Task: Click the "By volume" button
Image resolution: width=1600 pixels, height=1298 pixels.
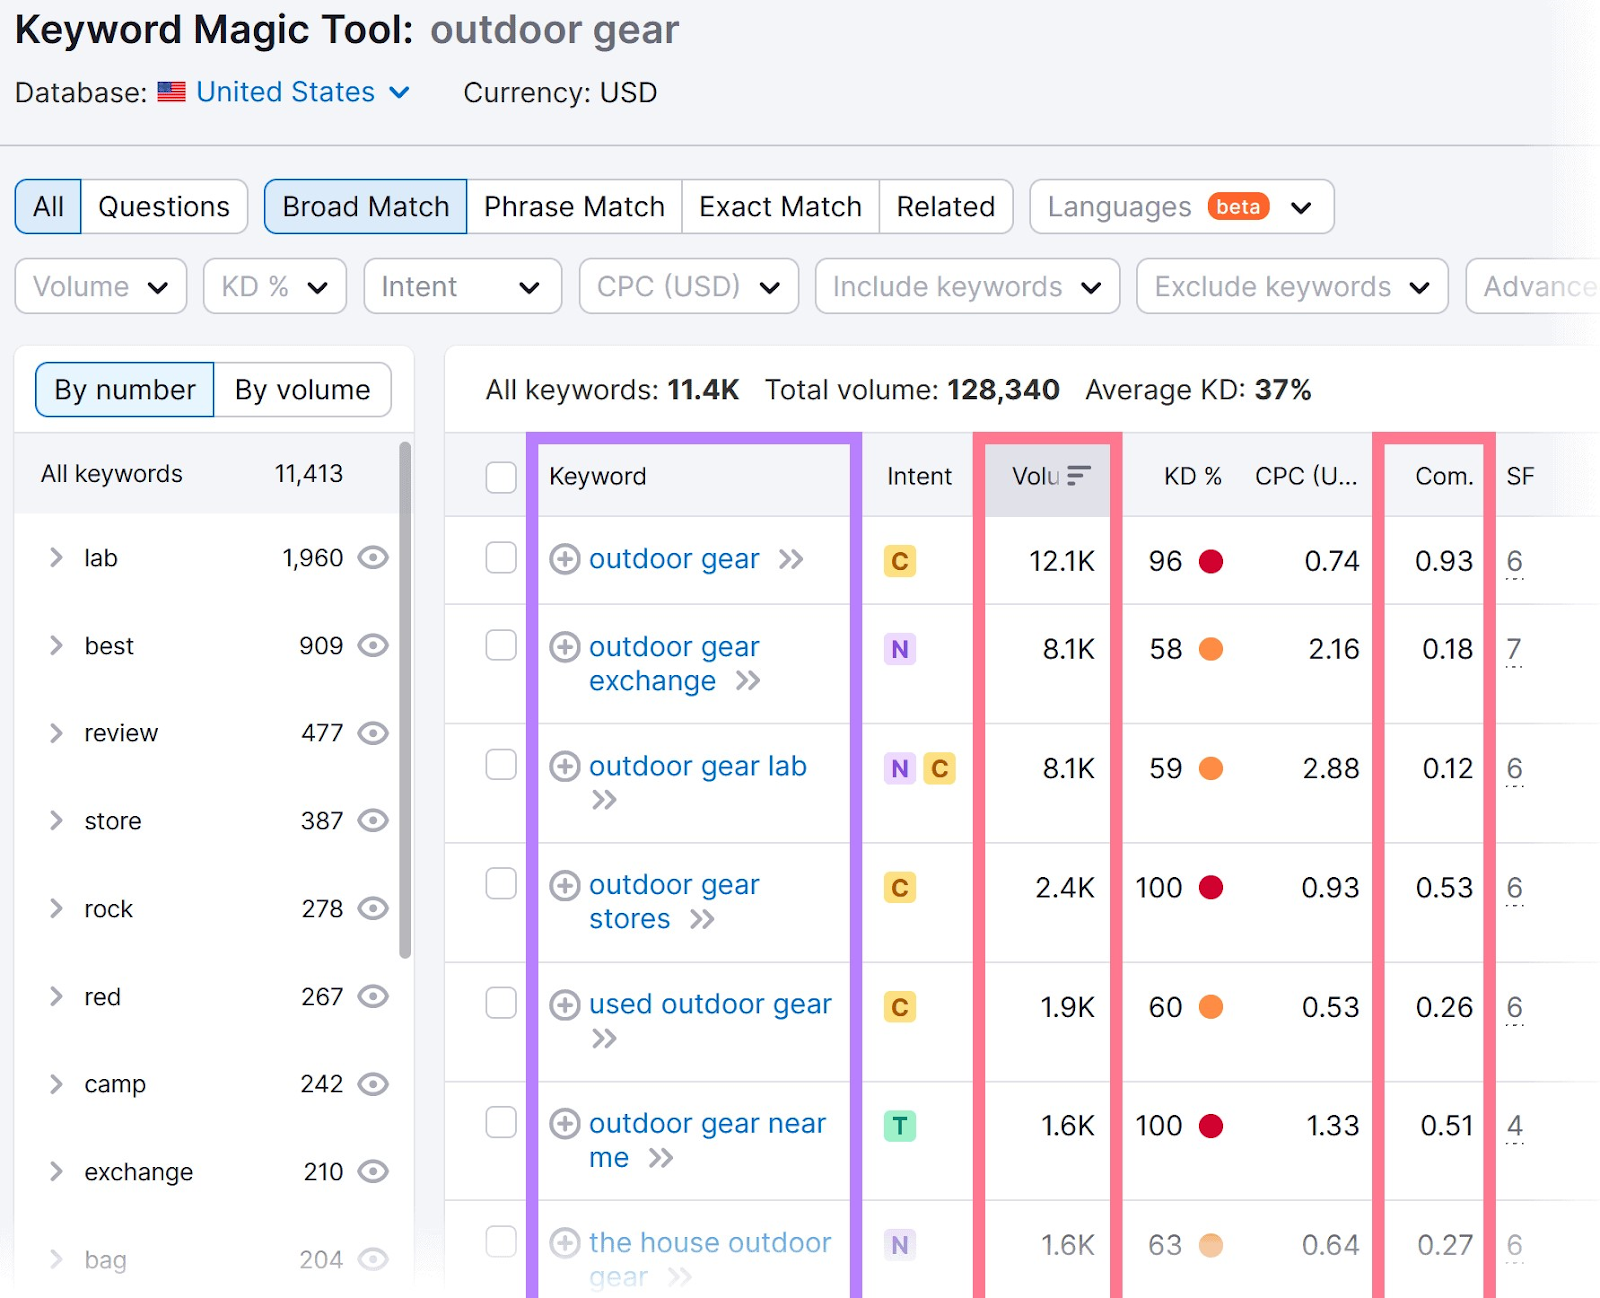Action: (302, 390)
